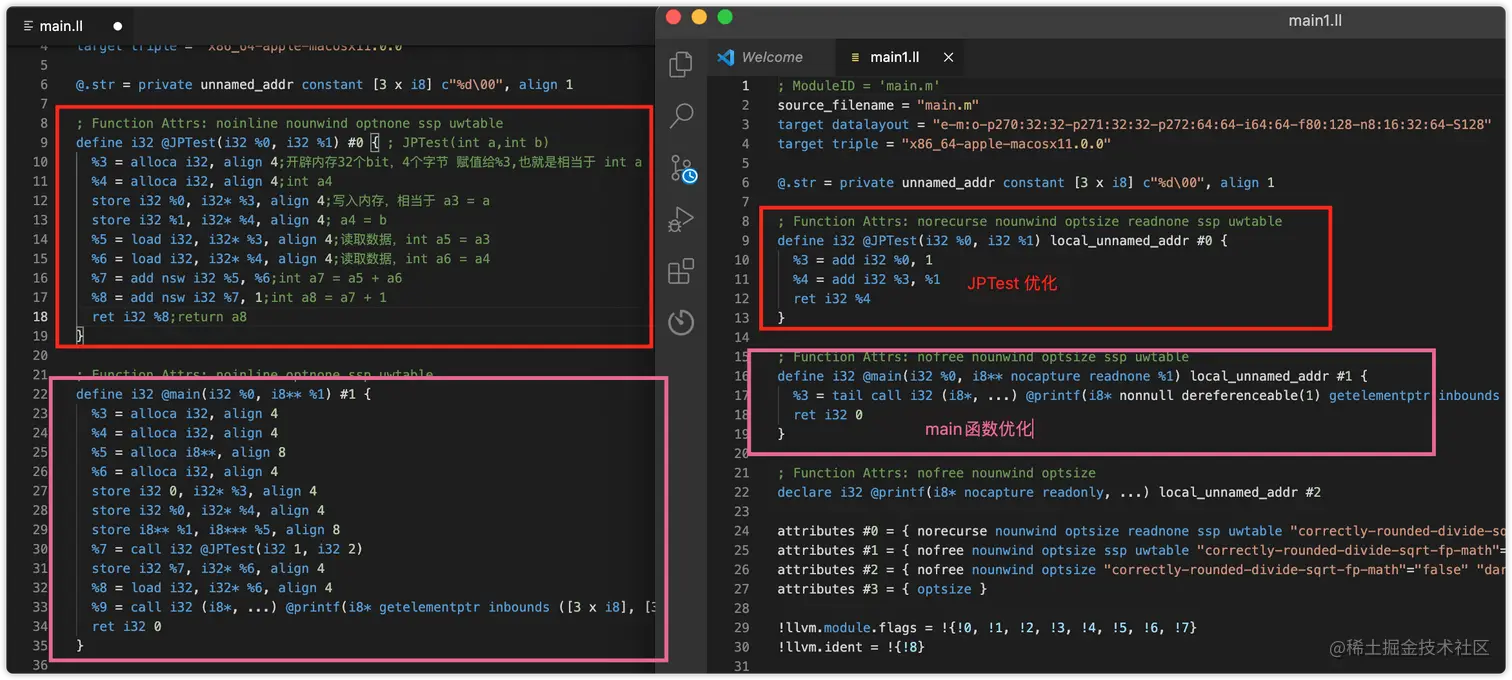Image resolution: width=1512 pixels, height=680 pixels.
Task: Click the "%7 = call i32 @JPTest" line
Action: click(x=227, y=549)
